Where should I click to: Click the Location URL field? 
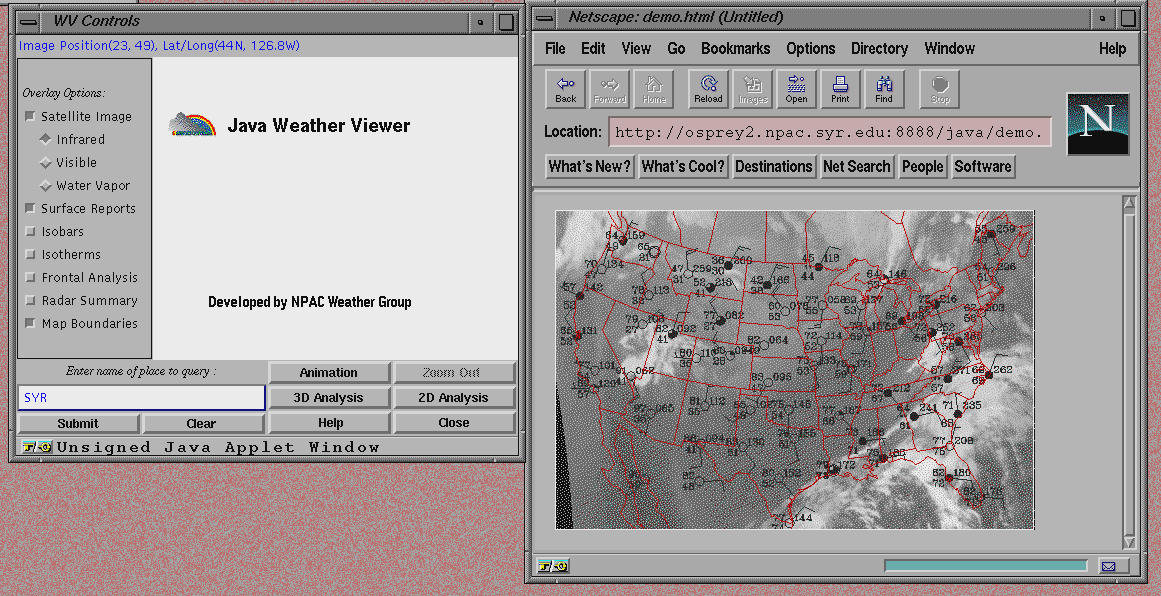coord(830,132)
